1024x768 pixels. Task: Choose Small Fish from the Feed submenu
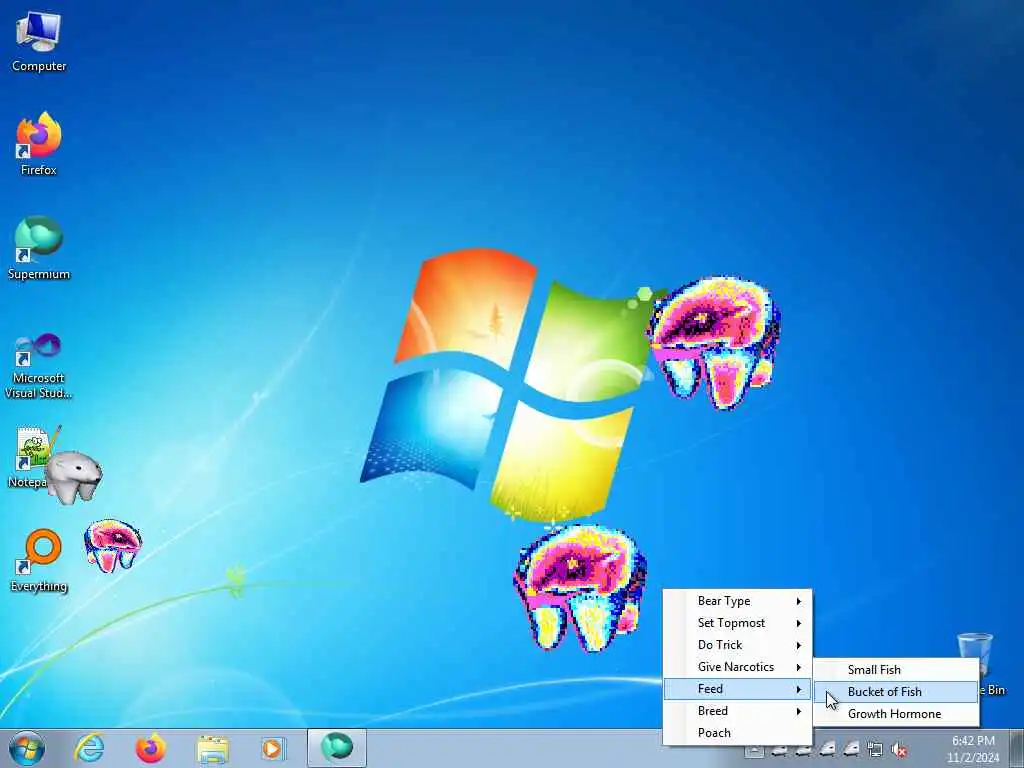tap(896, 669)
